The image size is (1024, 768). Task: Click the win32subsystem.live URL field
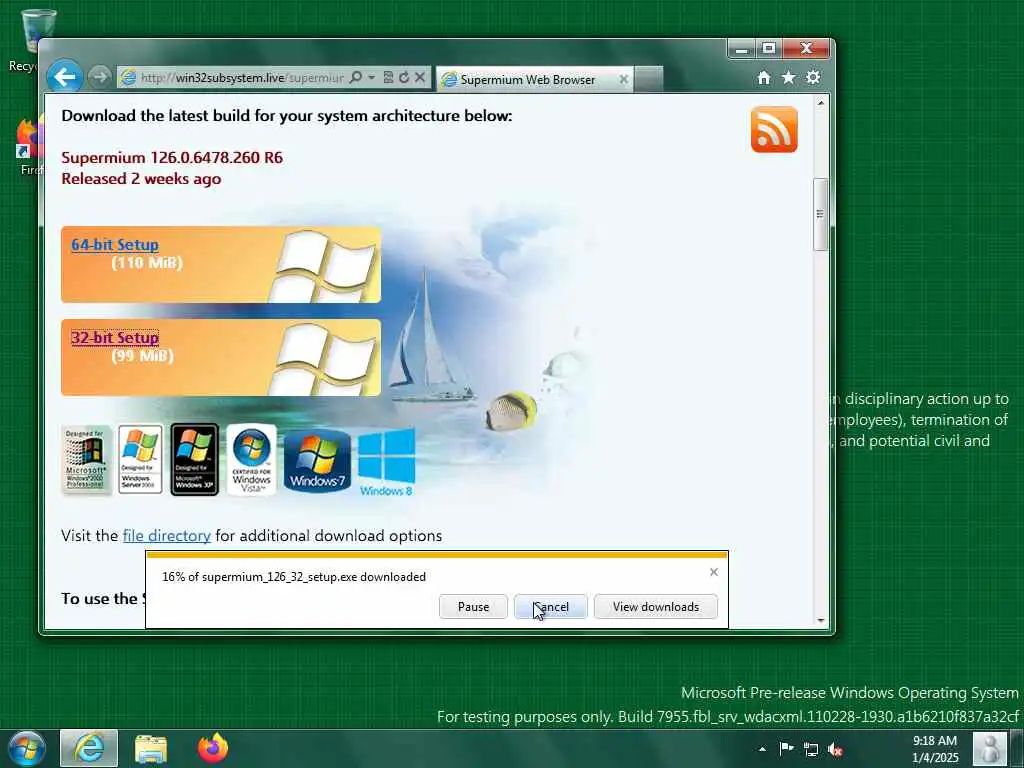[x=242, y=78]
